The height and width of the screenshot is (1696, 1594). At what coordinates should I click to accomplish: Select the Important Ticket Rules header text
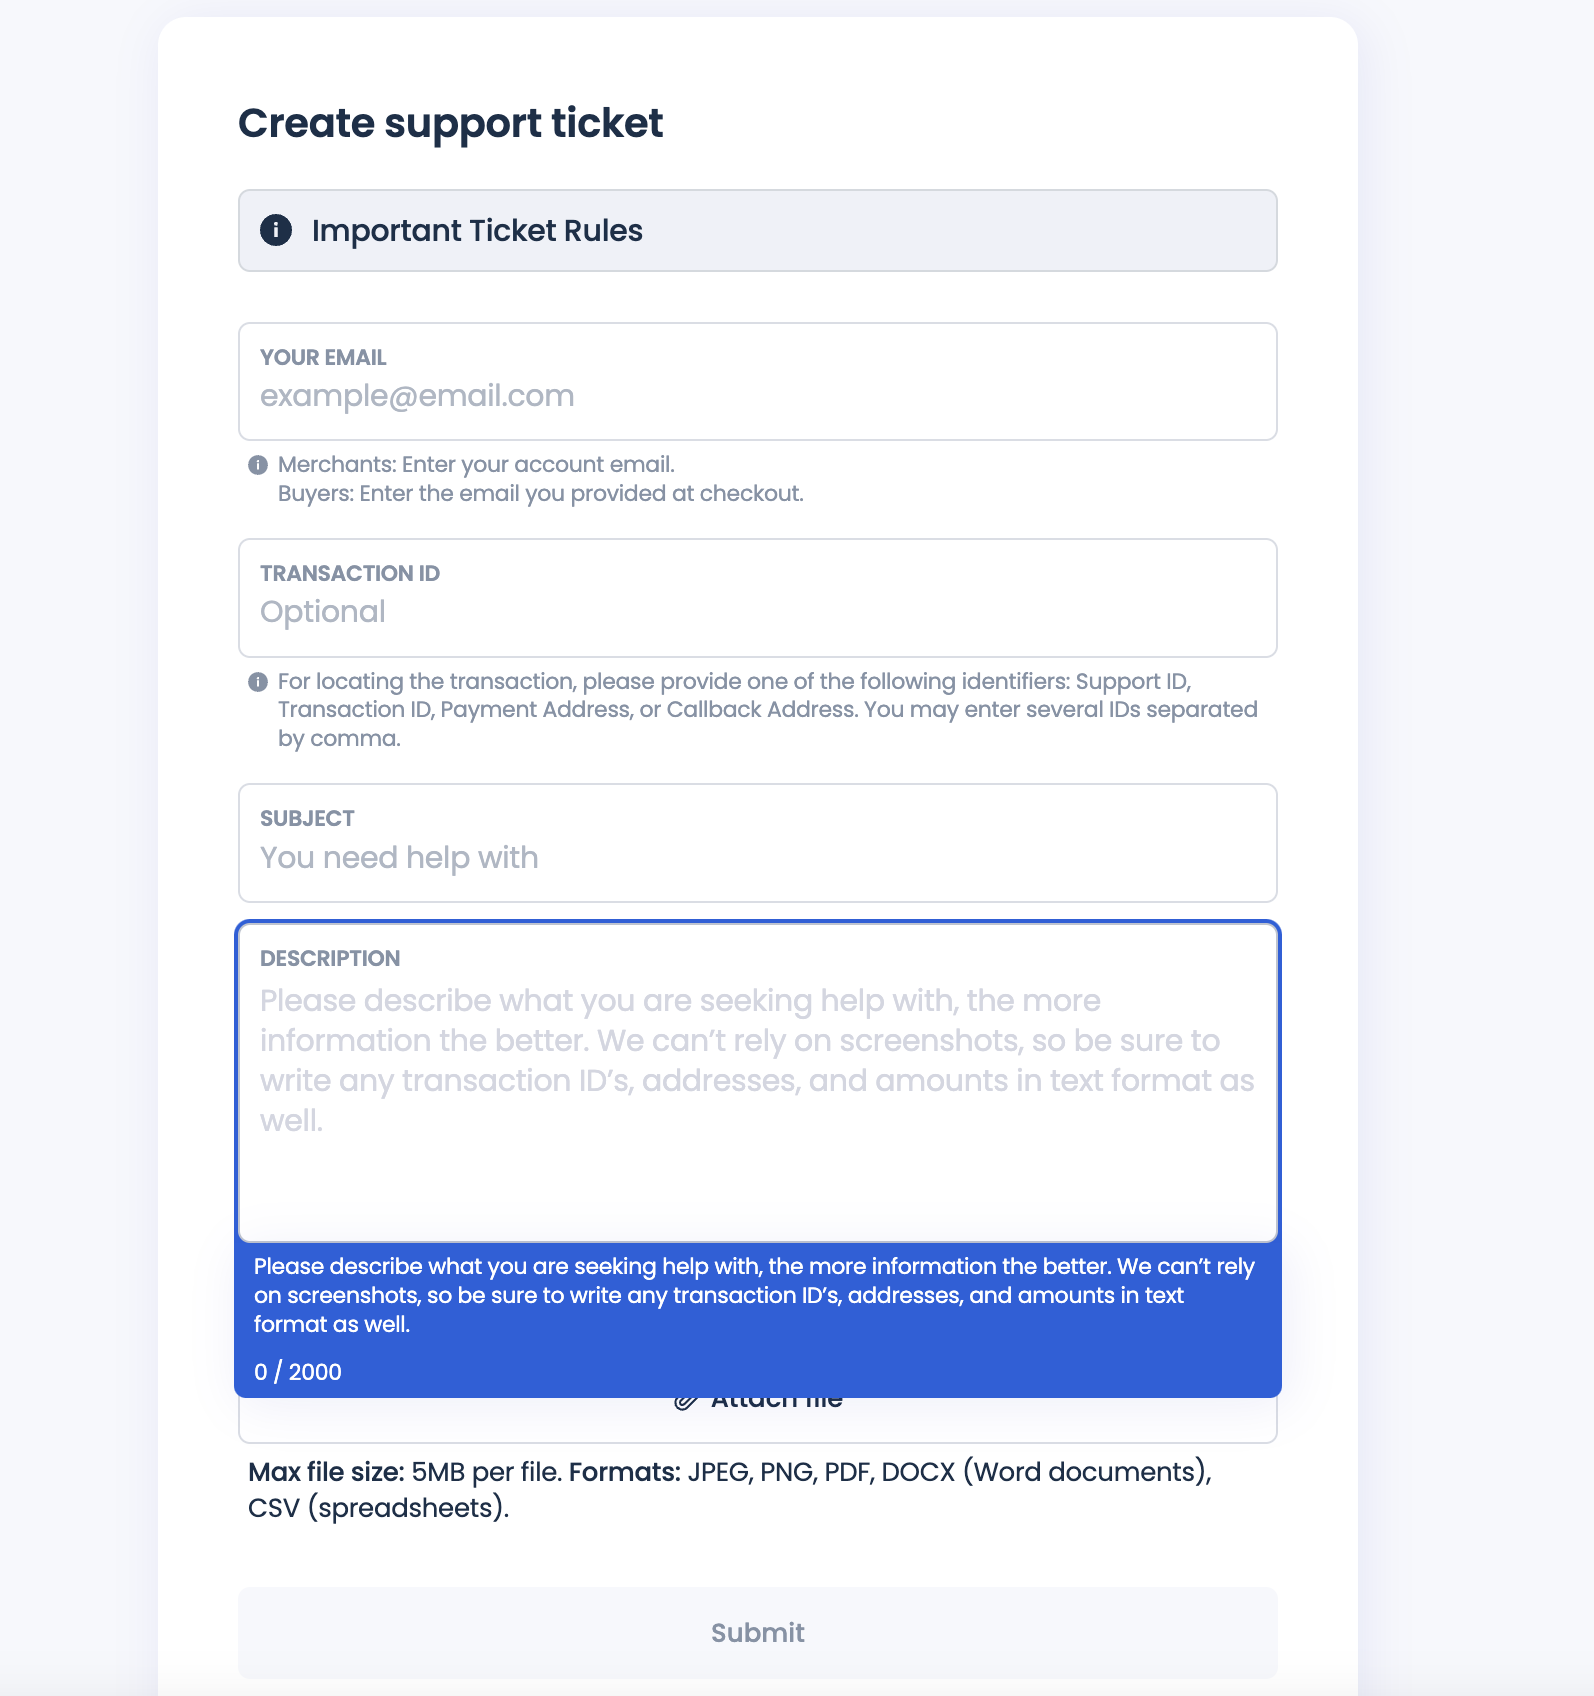pyautogui.click(x=478, y=230)
